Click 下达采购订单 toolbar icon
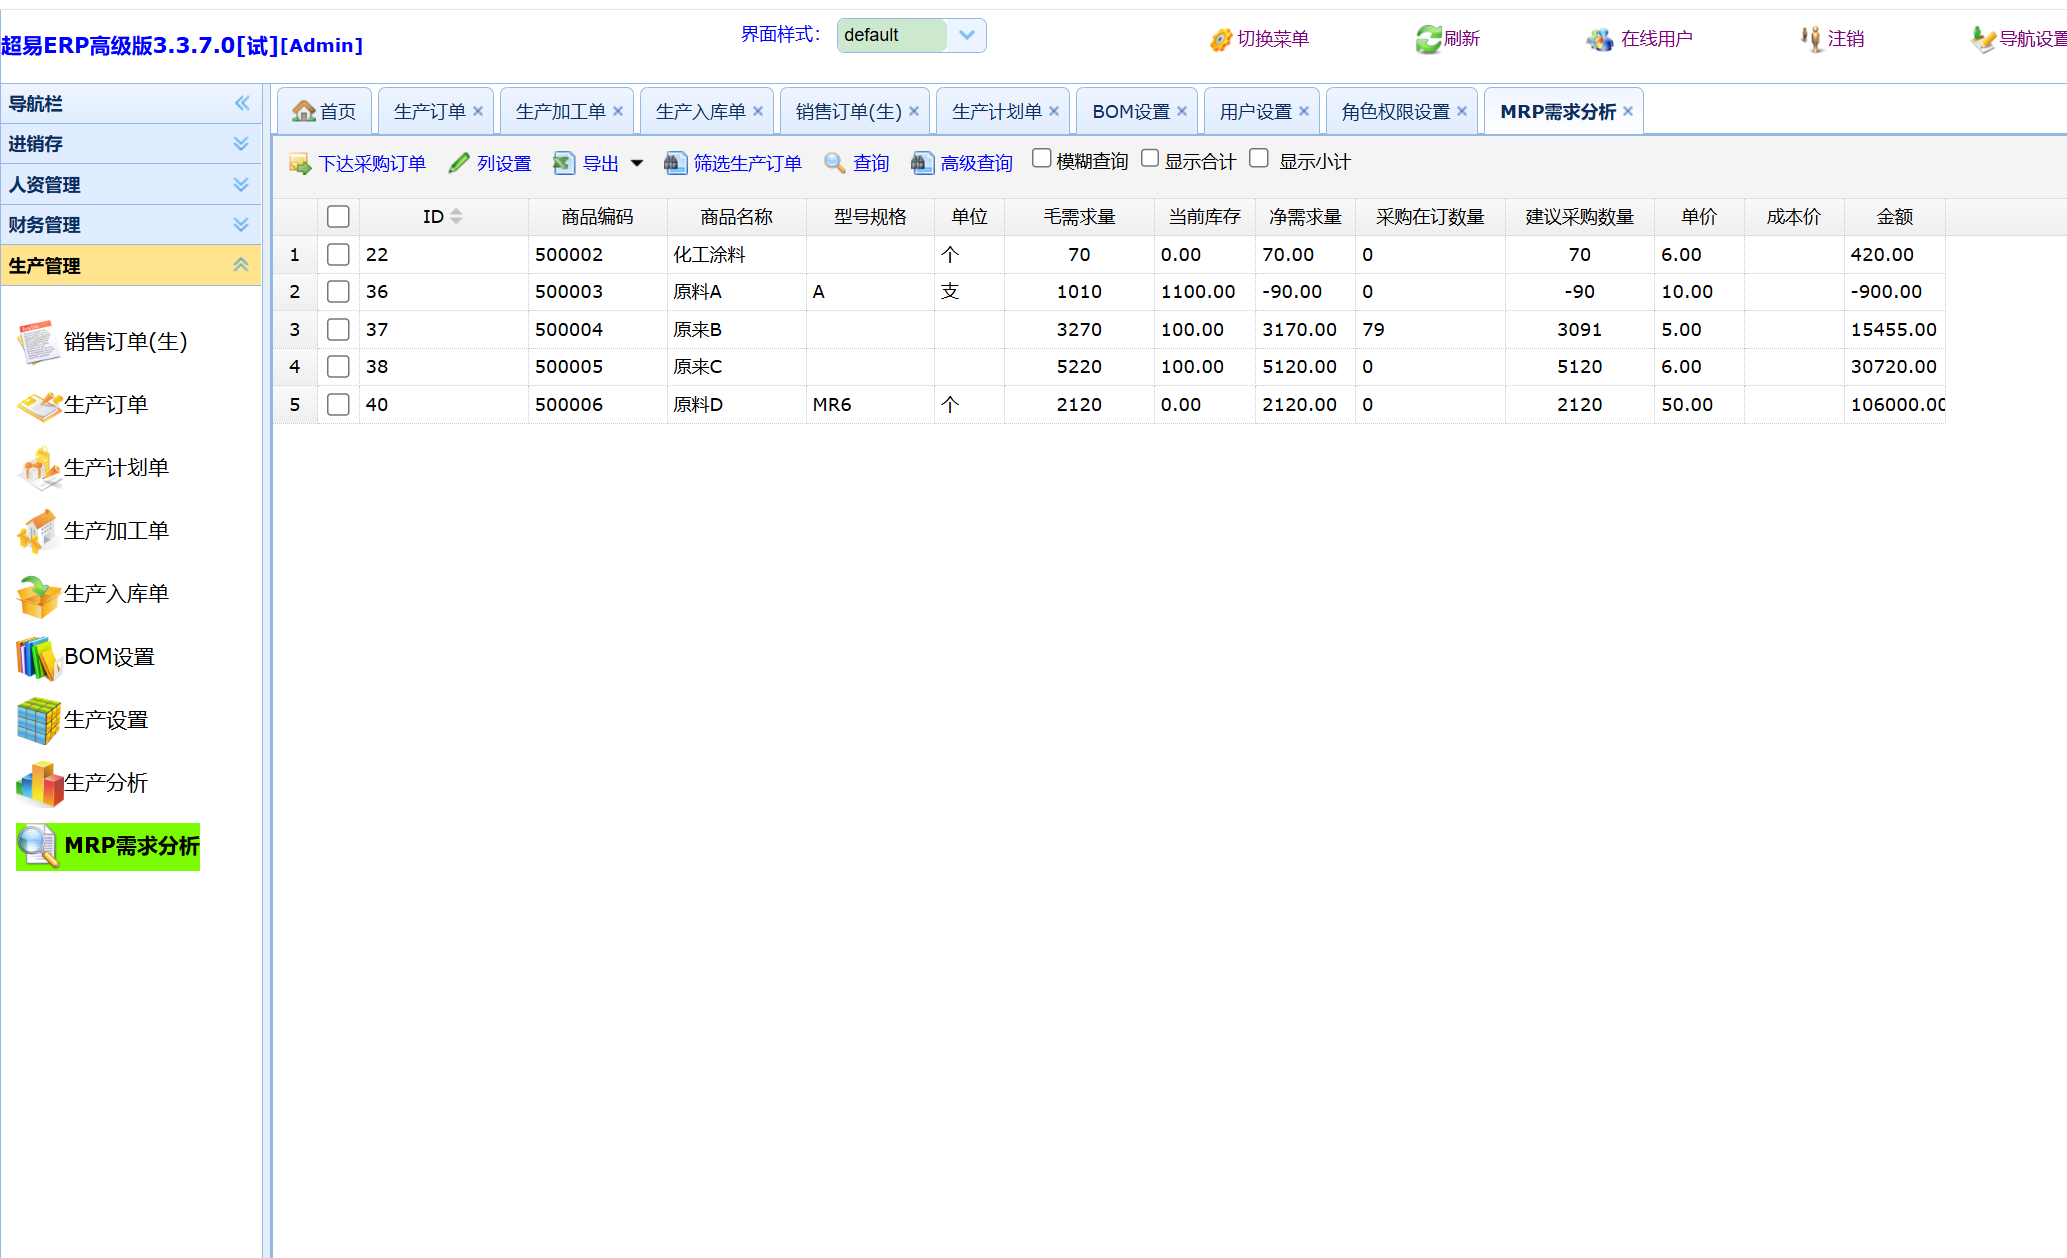The image size is (2067, 1258). [300, 163]
